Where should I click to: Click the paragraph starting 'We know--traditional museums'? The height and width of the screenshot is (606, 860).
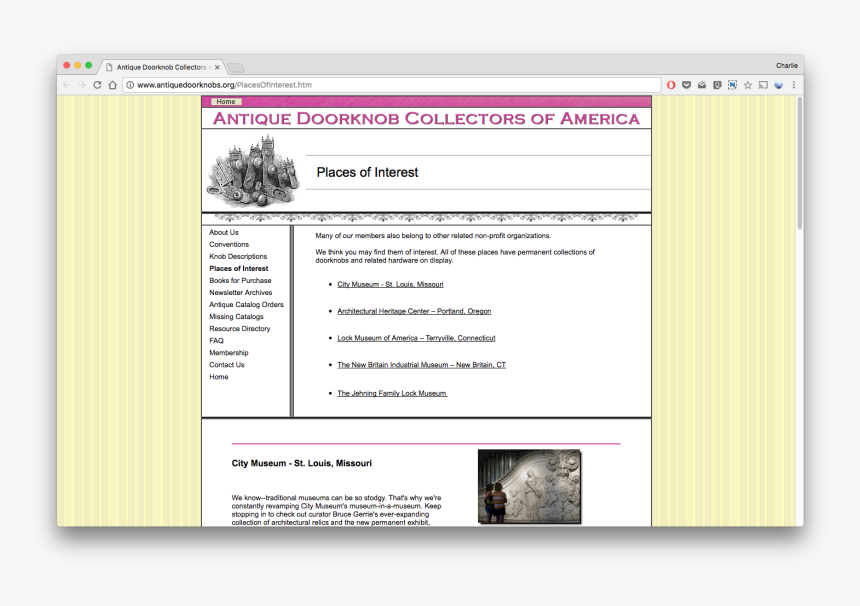(336, 510)
